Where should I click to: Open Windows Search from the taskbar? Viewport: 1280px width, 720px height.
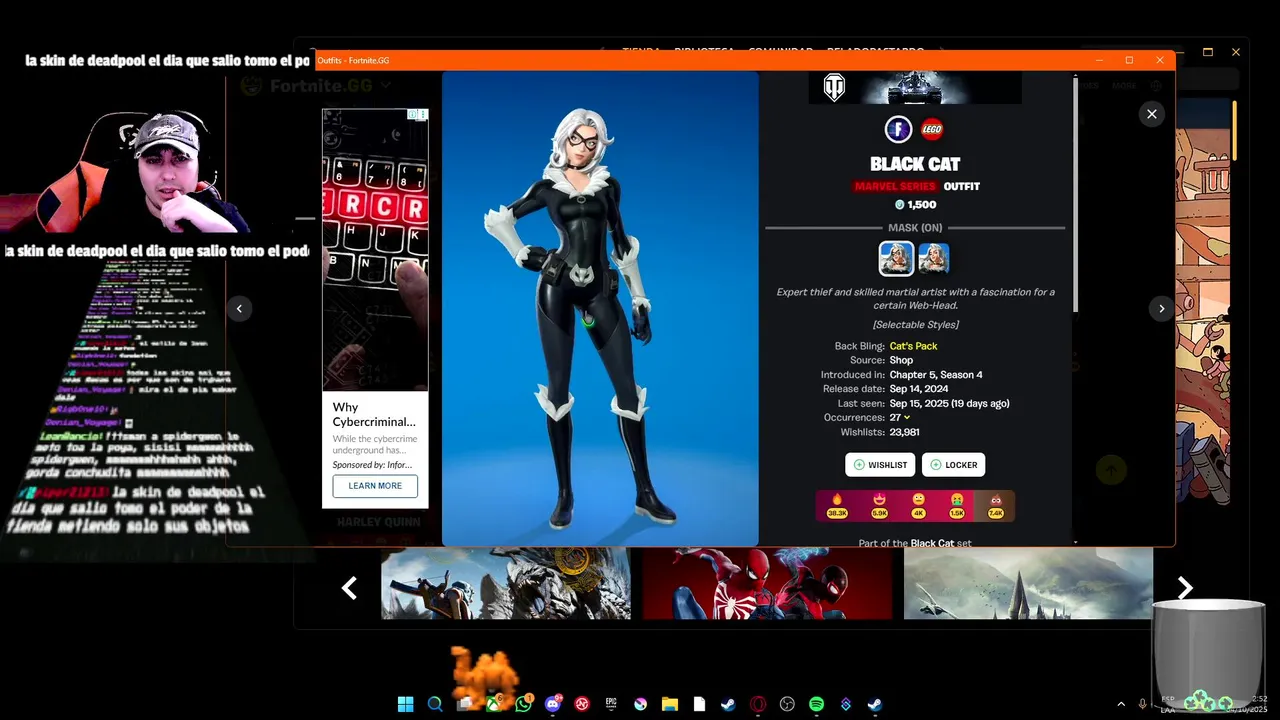[435, 704]
